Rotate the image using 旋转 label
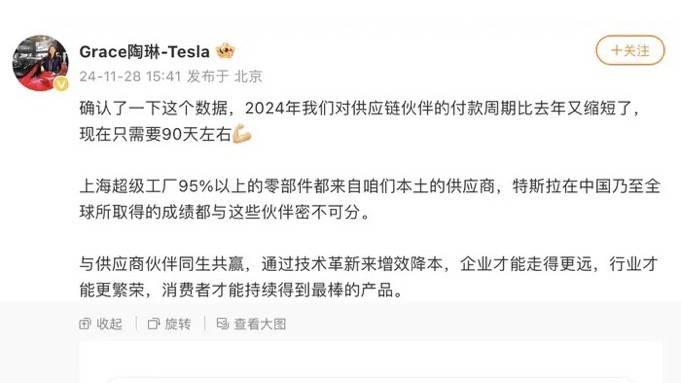 pos(178,324)
